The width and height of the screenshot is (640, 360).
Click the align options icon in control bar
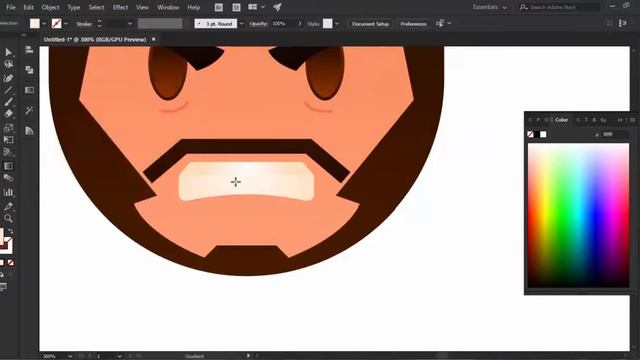pyautogui.click(x=440, y=24)
